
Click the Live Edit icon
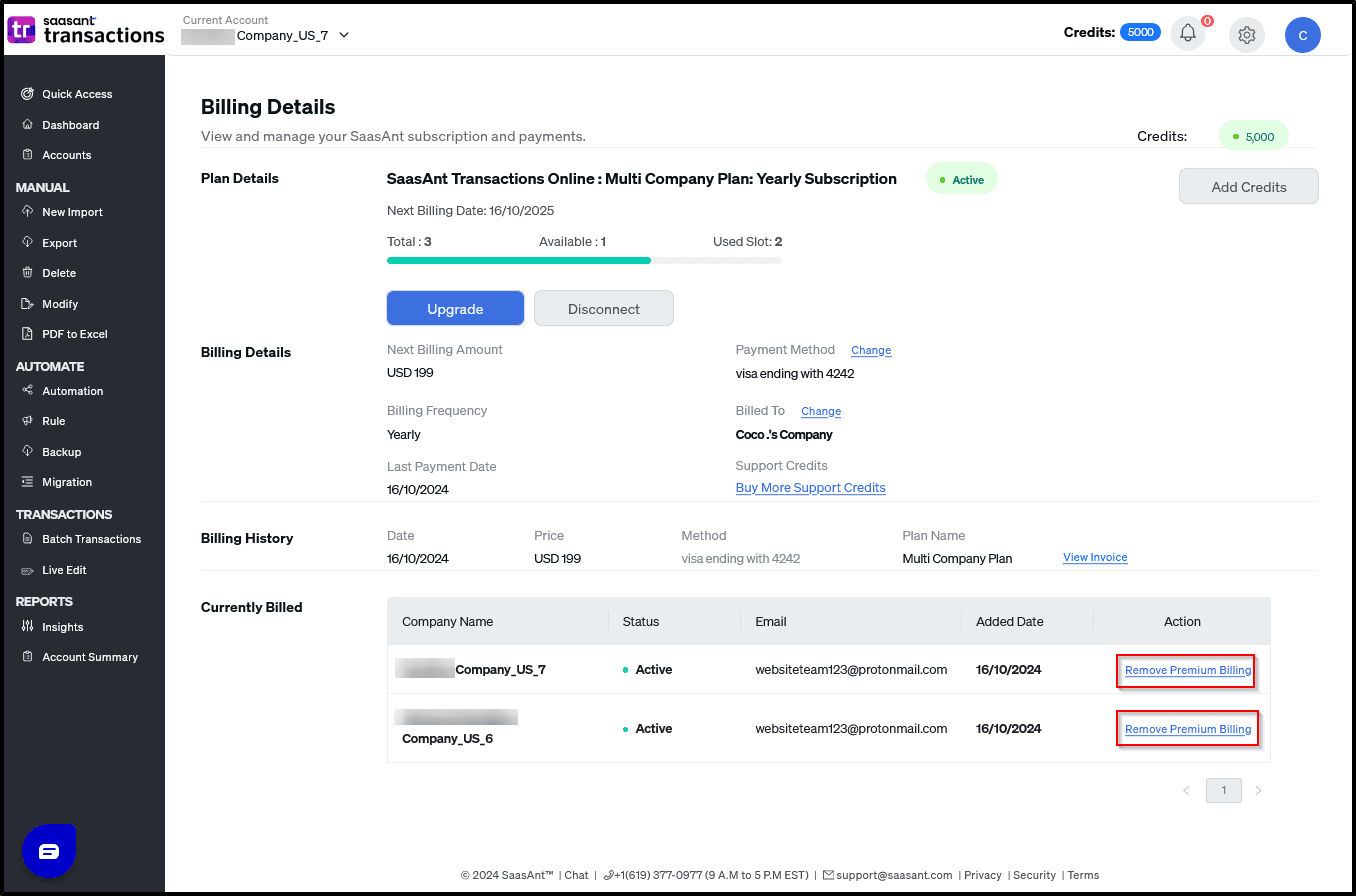[27, 570]
